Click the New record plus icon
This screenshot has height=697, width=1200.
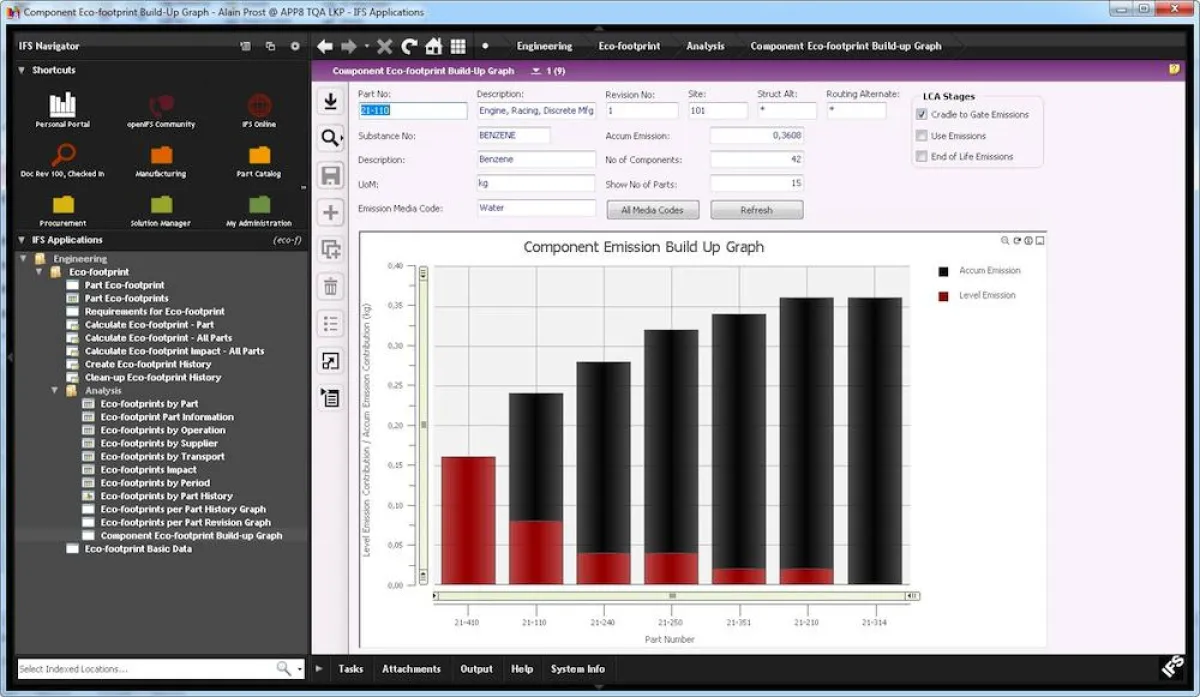tap(330, 212)
